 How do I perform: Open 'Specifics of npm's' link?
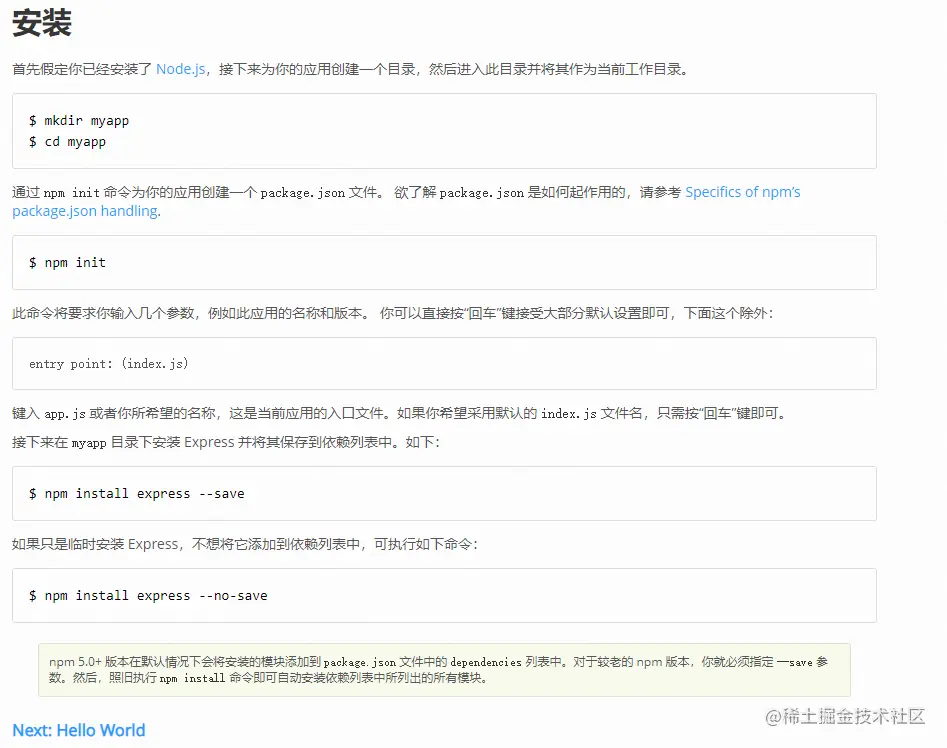click(x=742, y=192)
